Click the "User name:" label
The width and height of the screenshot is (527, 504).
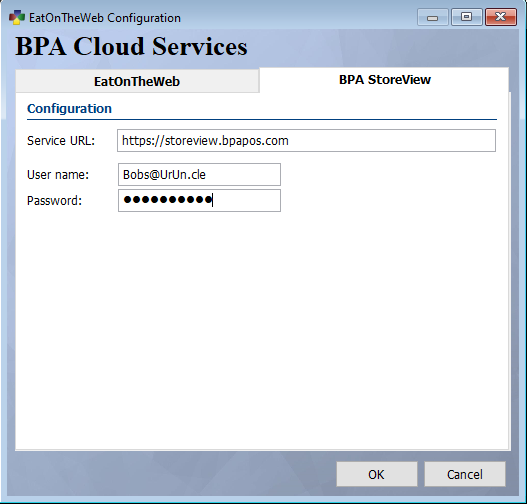tap(58, 174)
